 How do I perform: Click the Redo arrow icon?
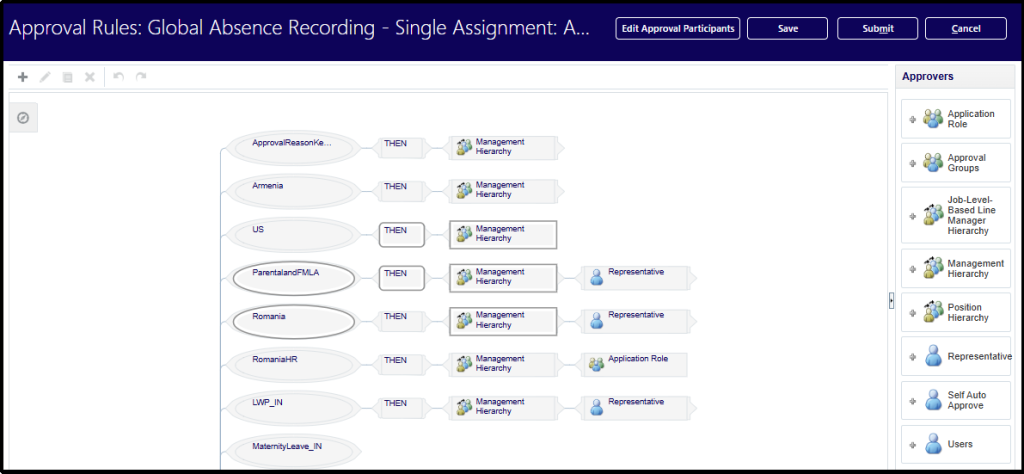[x=141, y=77]
